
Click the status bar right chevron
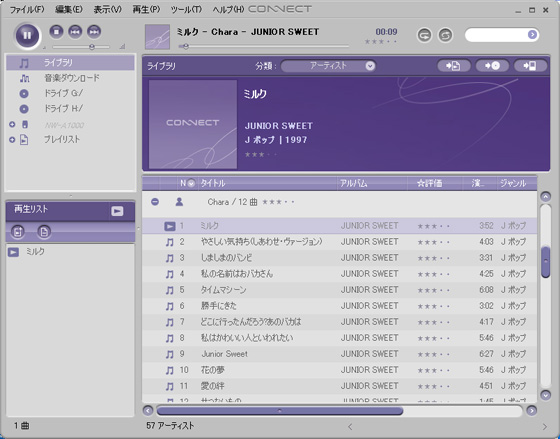545,426
